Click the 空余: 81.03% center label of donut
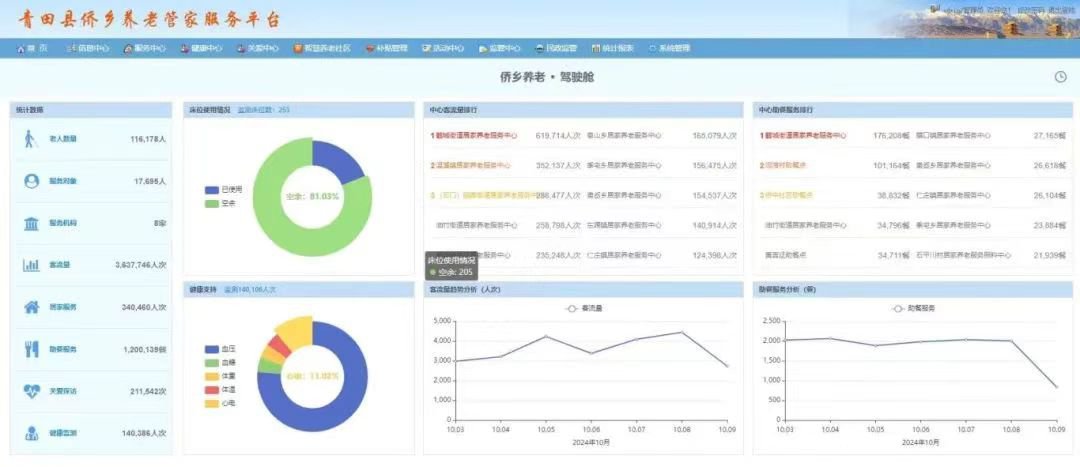 click(x=312, y=197)
